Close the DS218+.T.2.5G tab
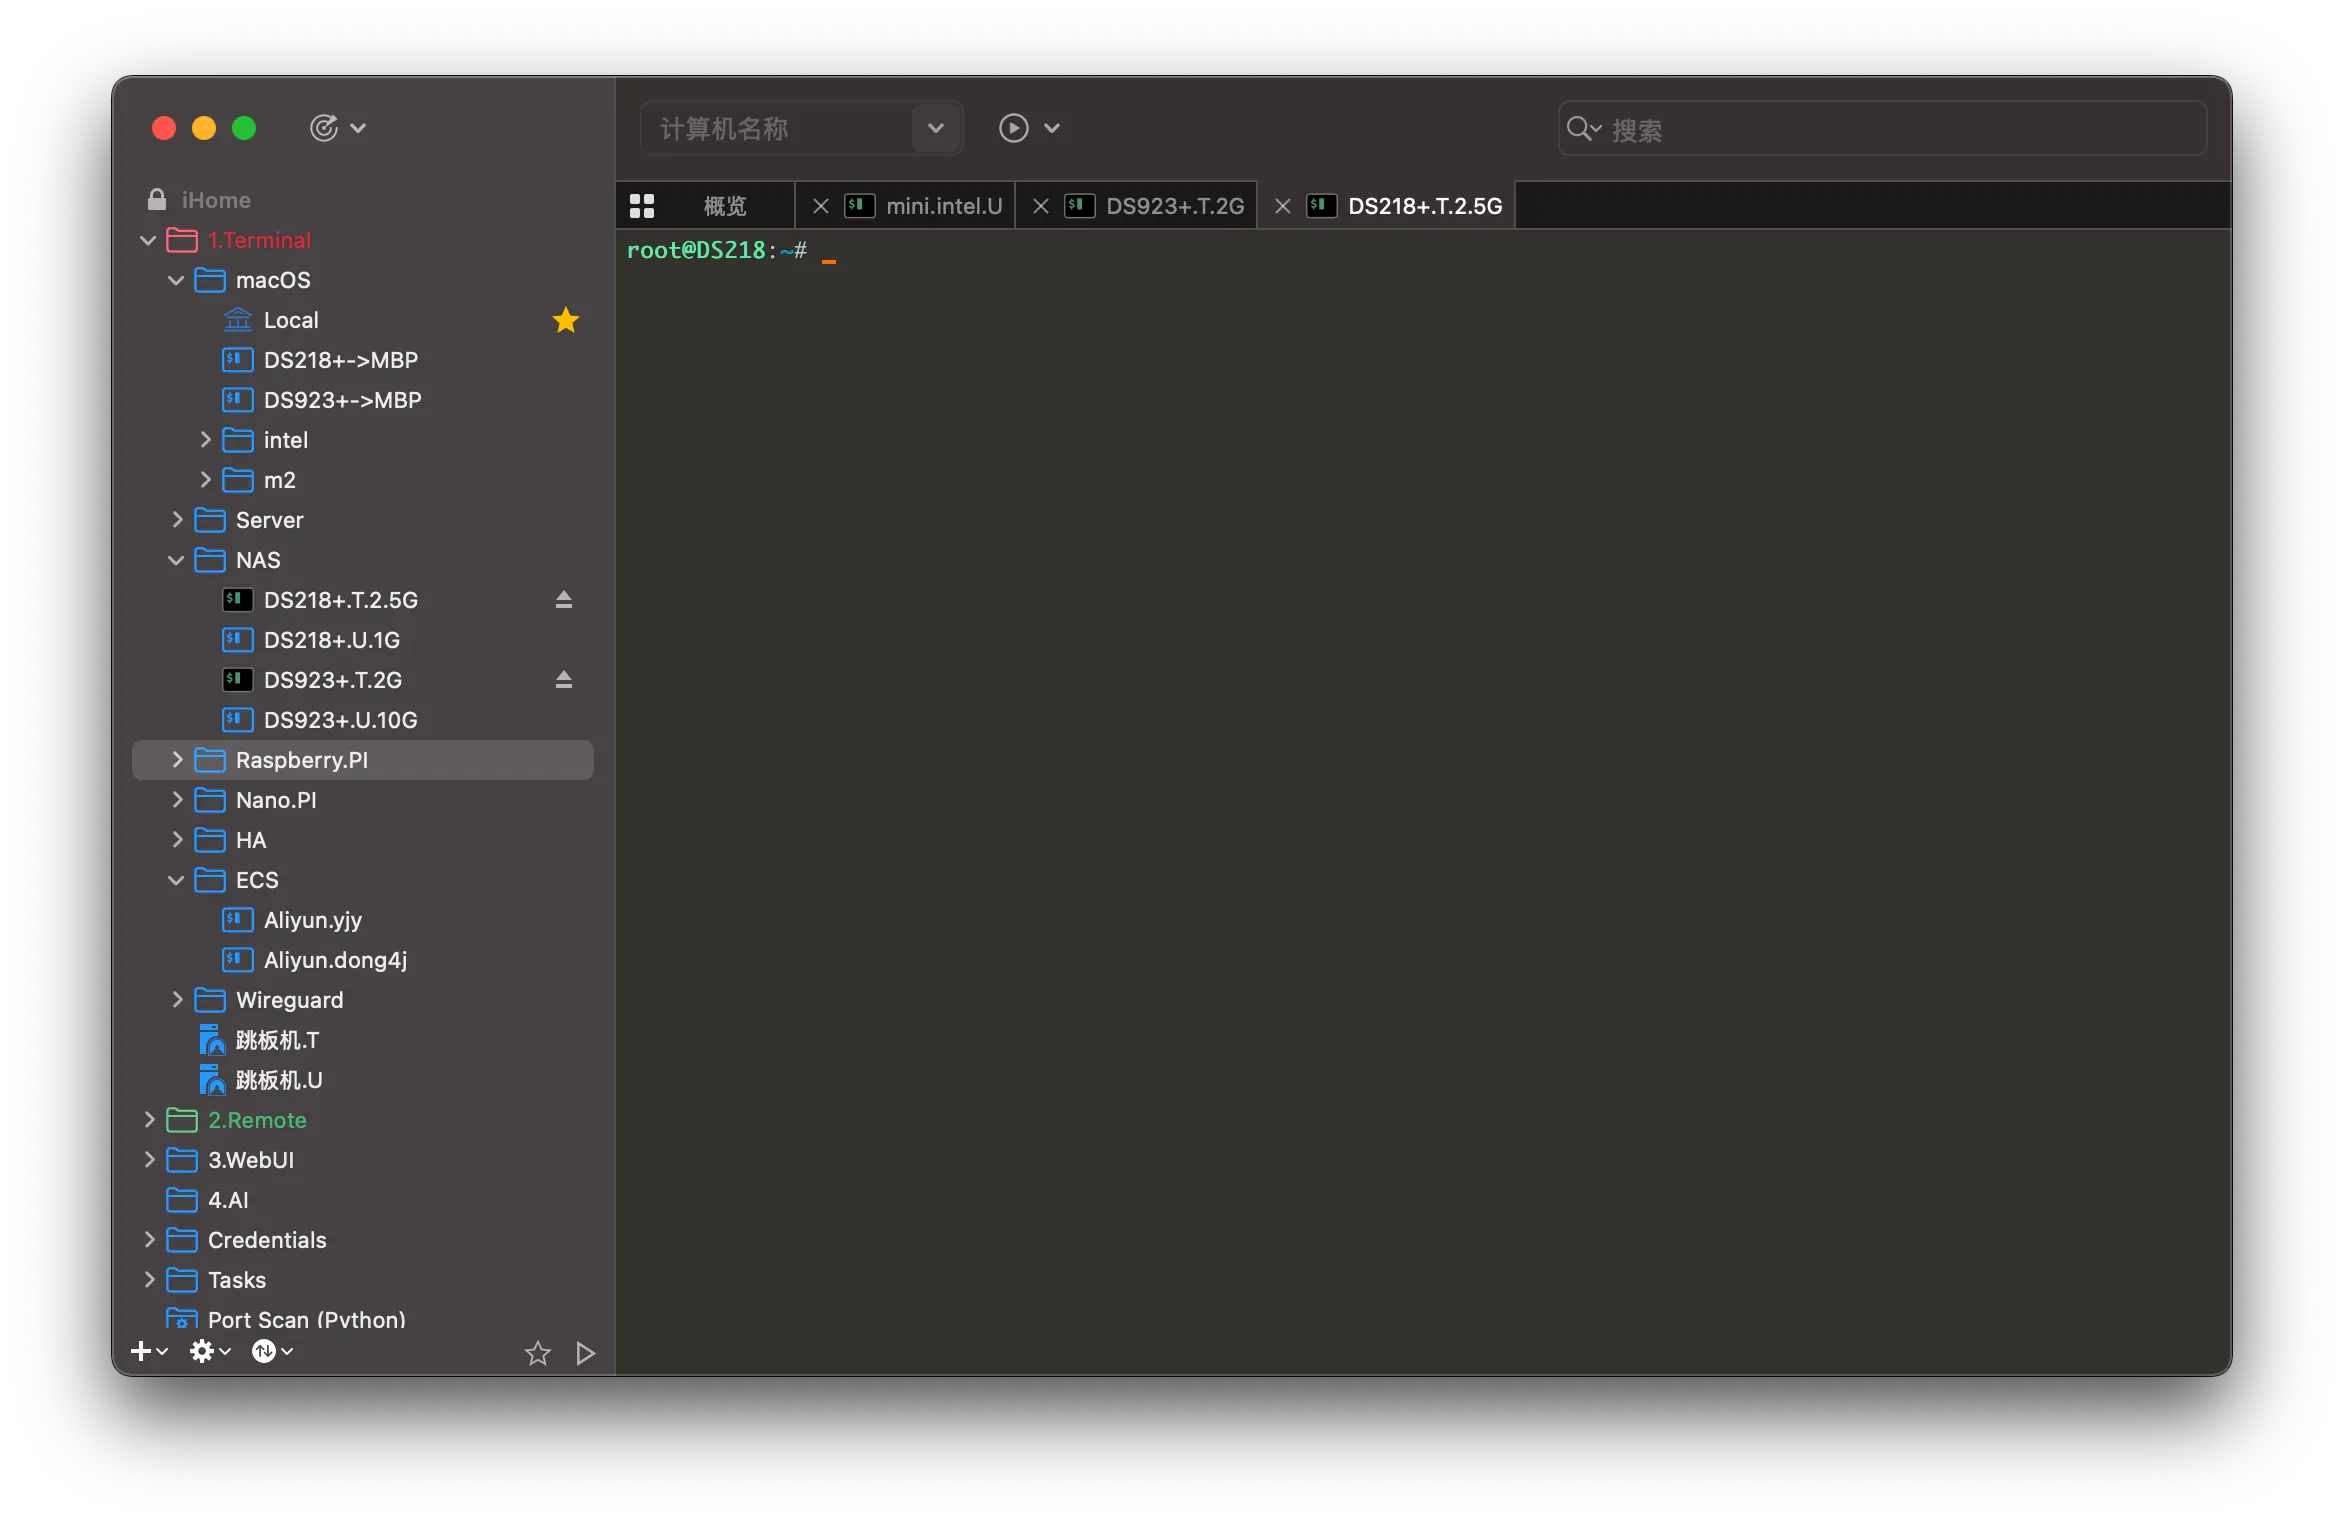 coord(1283,206)
